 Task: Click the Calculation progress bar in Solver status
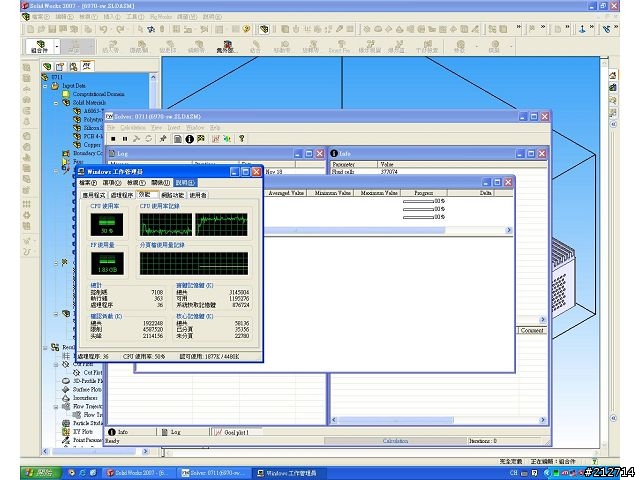395,441
